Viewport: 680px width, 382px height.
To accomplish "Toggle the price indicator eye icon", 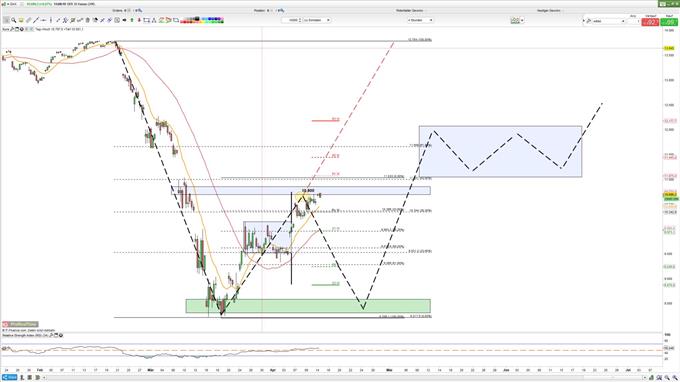I will point(22,29).
